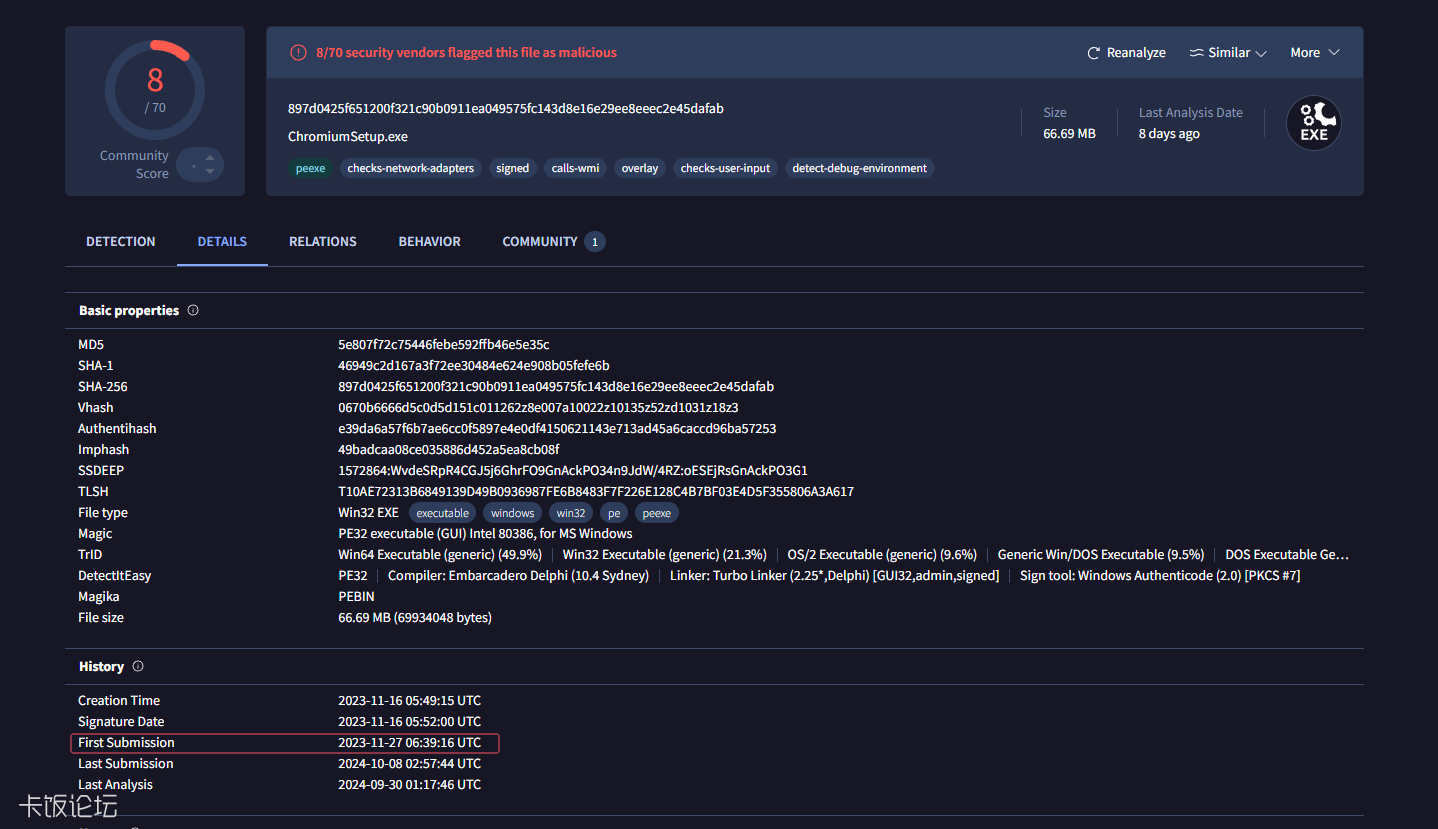Click the Creation Time value
Image resolution: width=1438 pixels, height=829 pixels.
410,701
